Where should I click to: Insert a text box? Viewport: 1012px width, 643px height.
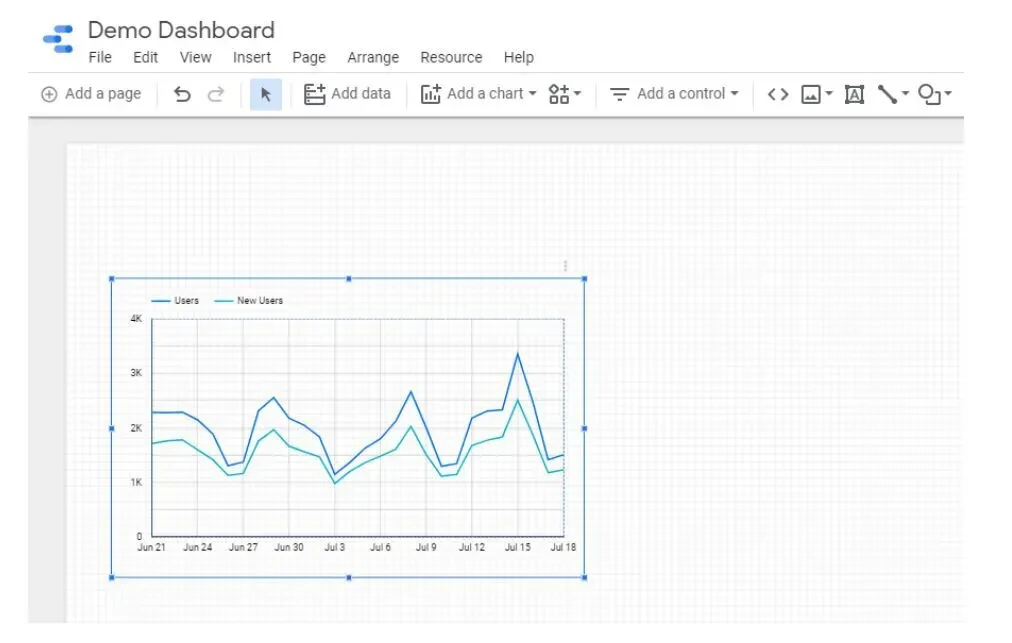click(x=853, y=93)
